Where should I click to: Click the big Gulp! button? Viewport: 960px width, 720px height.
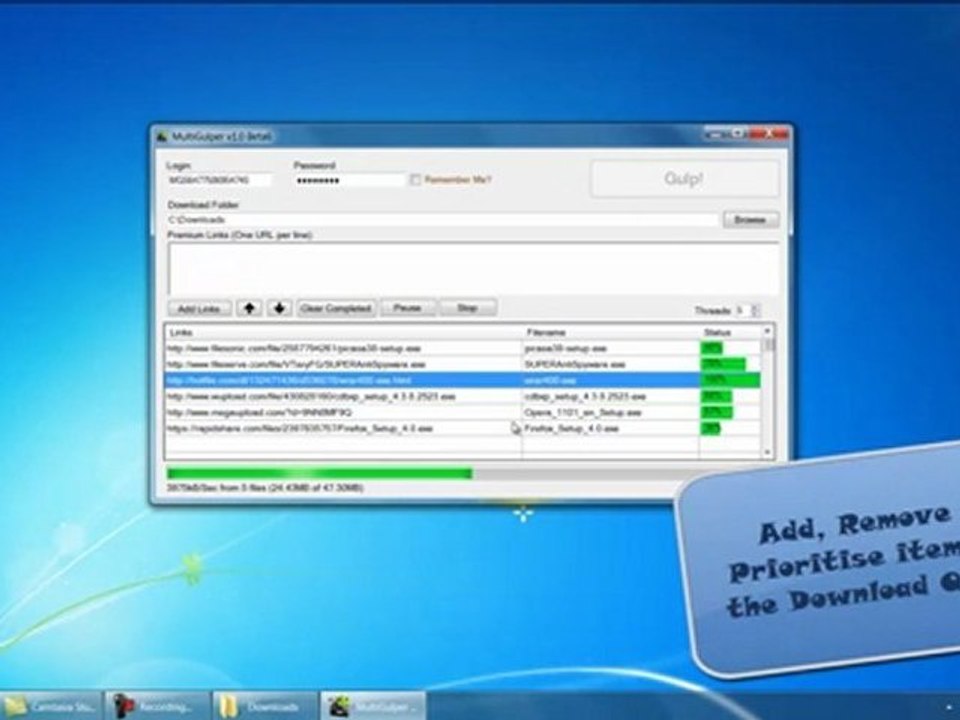(x=684, y=179)
